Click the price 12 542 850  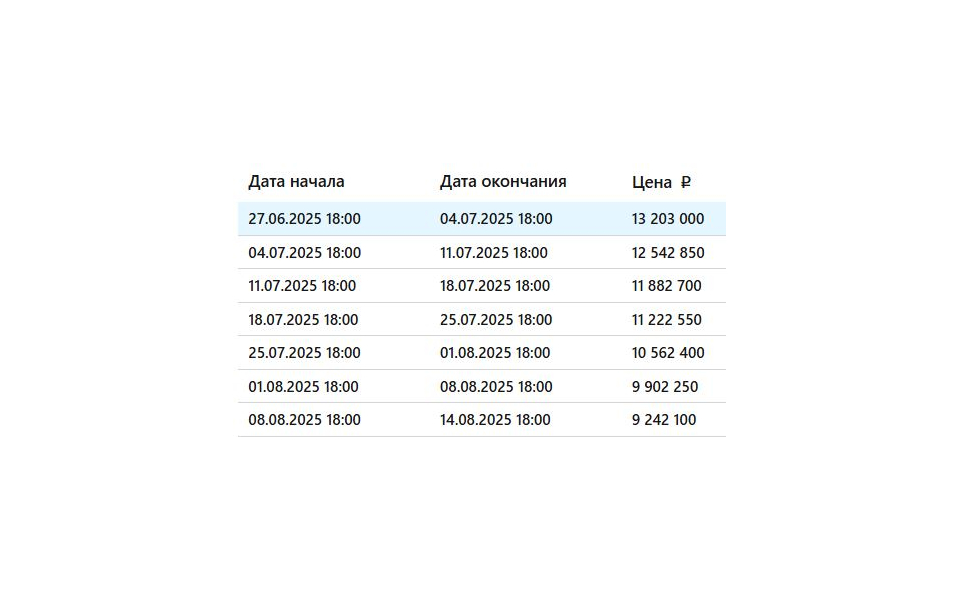tap(668, 252)
